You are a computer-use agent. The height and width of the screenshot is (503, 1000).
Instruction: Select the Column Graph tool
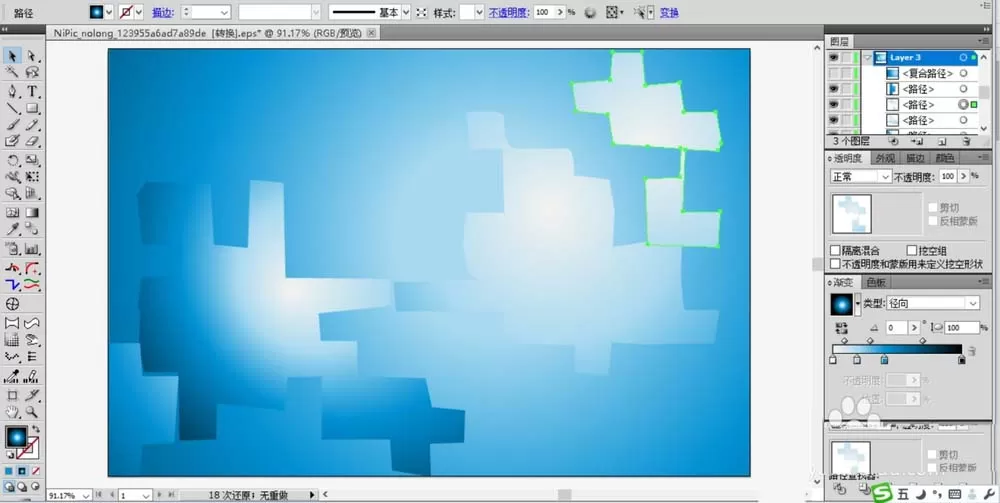[32, 249]
